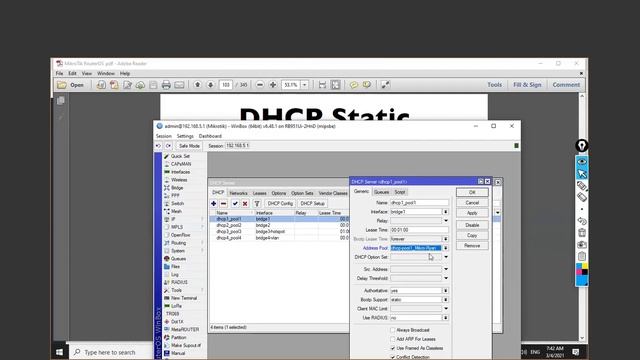Viewport: 640px width, 360px height.
Task: Toggle WinBox Safe Mode
Action: (x=189, y=146)
